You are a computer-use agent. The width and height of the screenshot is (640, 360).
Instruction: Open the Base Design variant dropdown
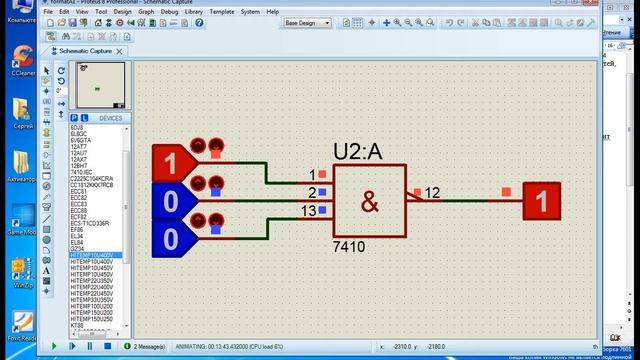coord(307,23)
